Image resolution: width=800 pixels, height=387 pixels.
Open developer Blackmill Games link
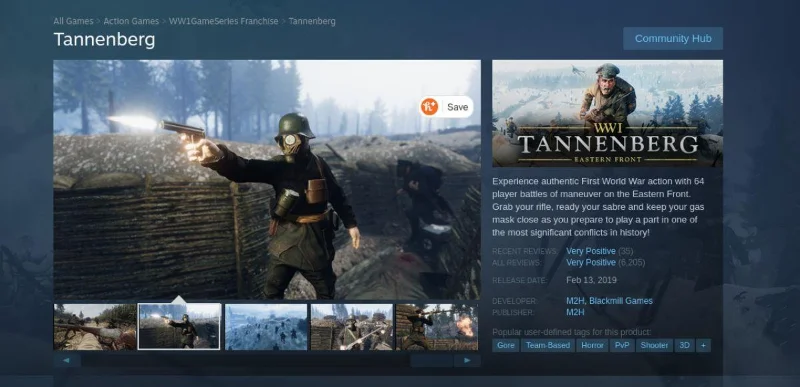point(621,301)
